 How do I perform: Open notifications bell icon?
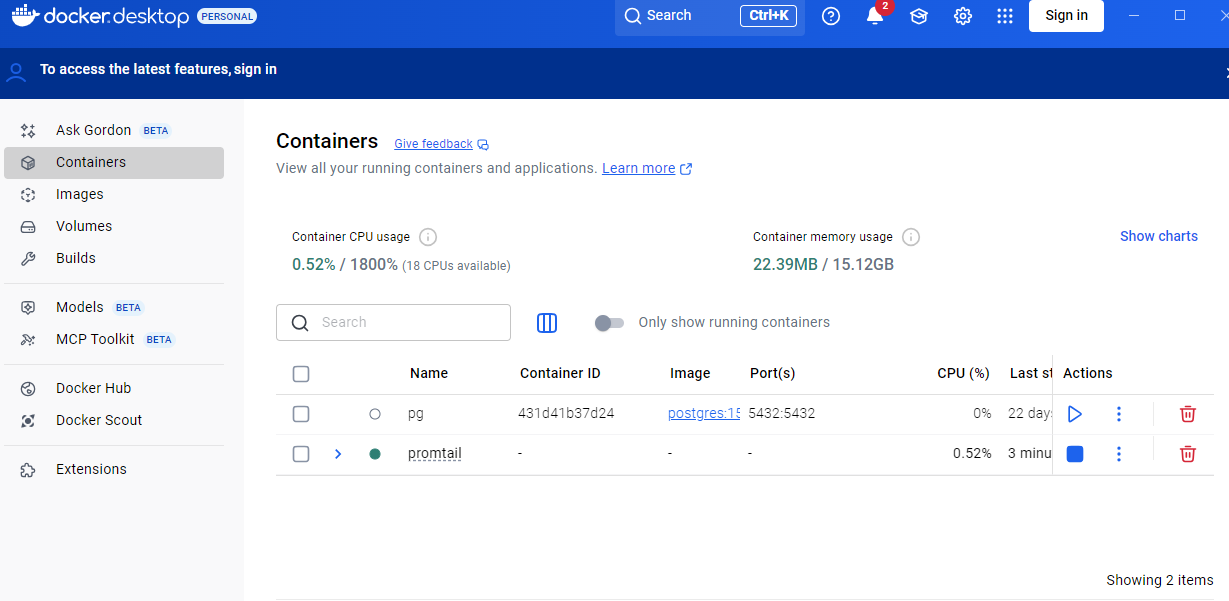(875, 16)
